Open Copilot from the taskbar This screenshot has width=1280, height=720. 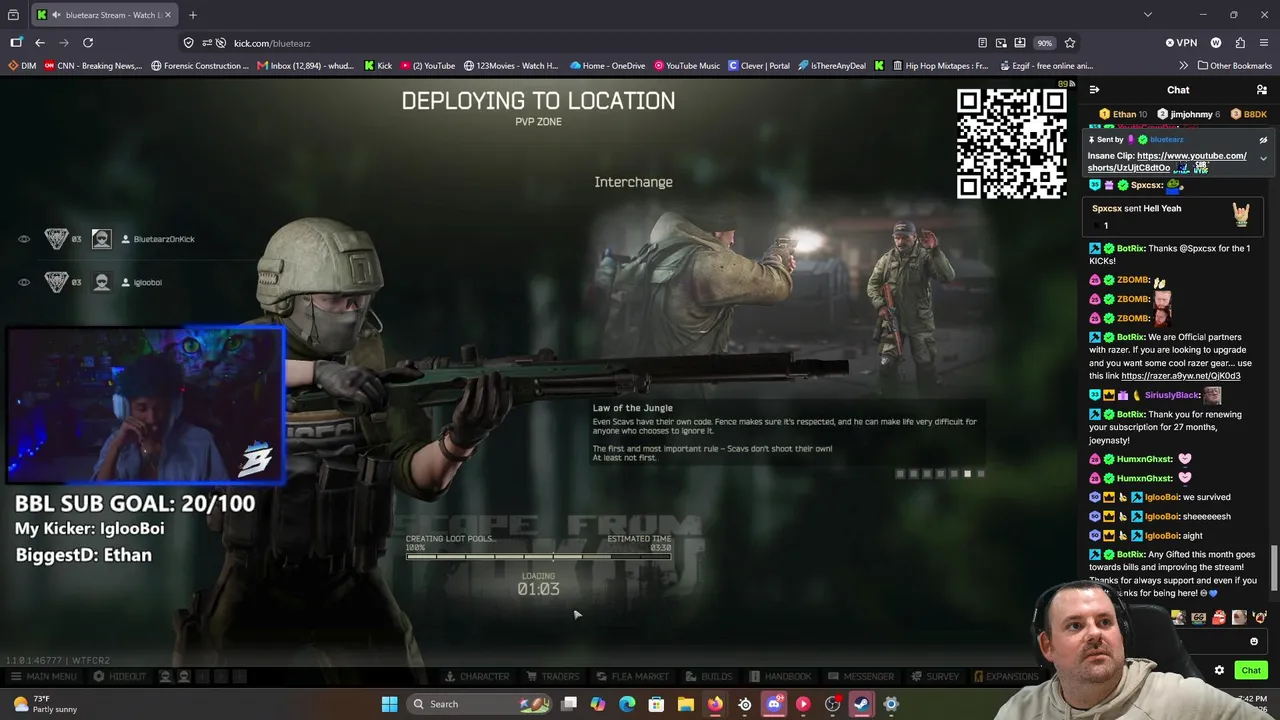click(x=598, y=704)
